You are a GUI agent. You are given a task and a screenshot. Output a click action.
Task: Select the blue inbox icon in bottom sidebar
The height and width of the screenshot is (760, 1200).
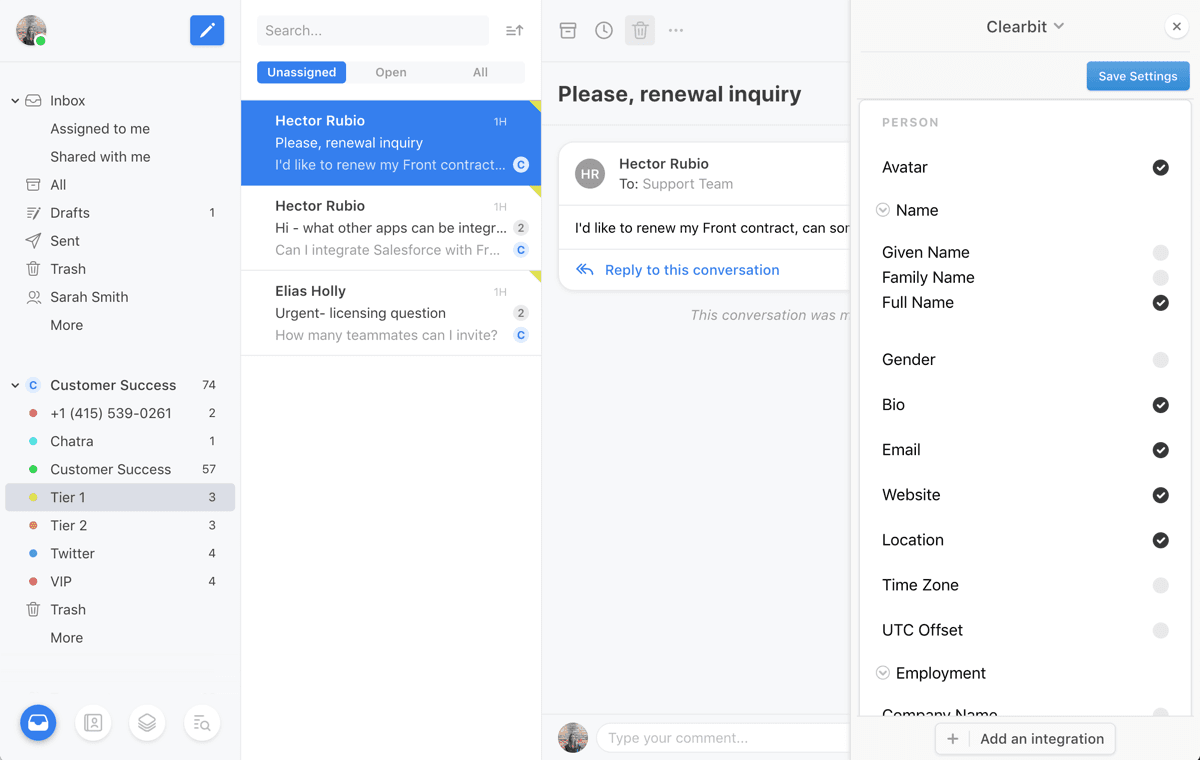pos(38,722)
